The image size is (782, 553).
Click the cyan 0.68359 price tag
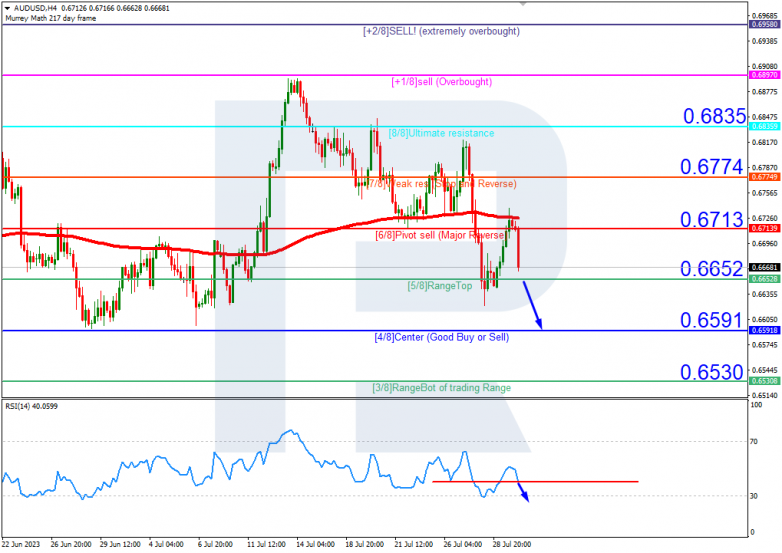765,127
